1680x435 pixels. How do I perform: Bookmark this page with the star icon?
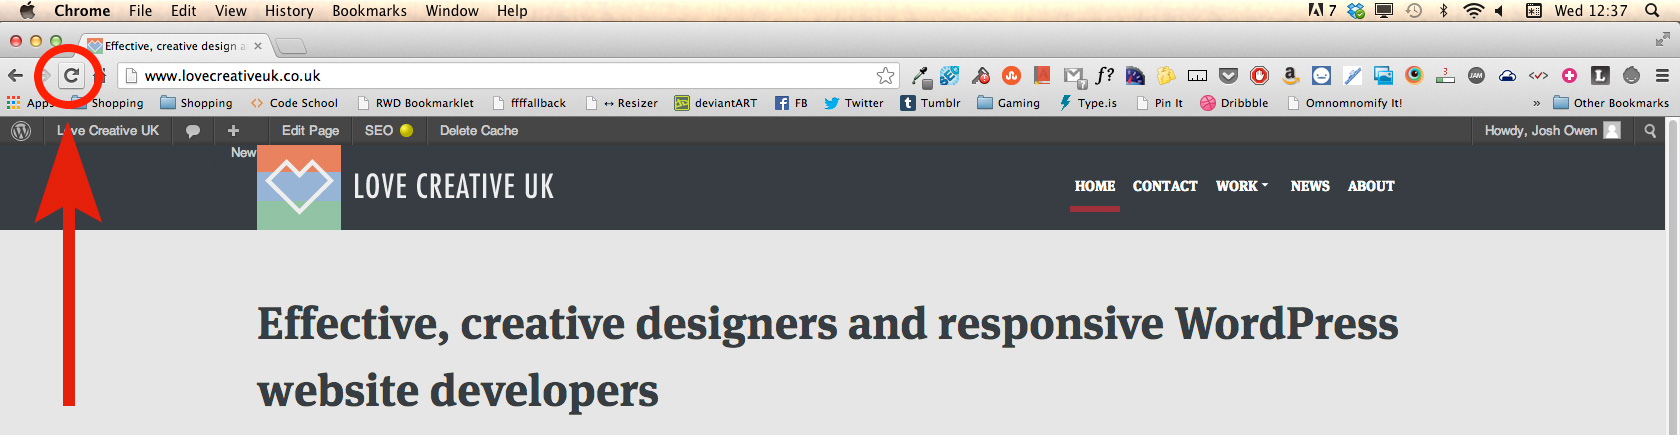pyautogui.click(x=885, y=76)
